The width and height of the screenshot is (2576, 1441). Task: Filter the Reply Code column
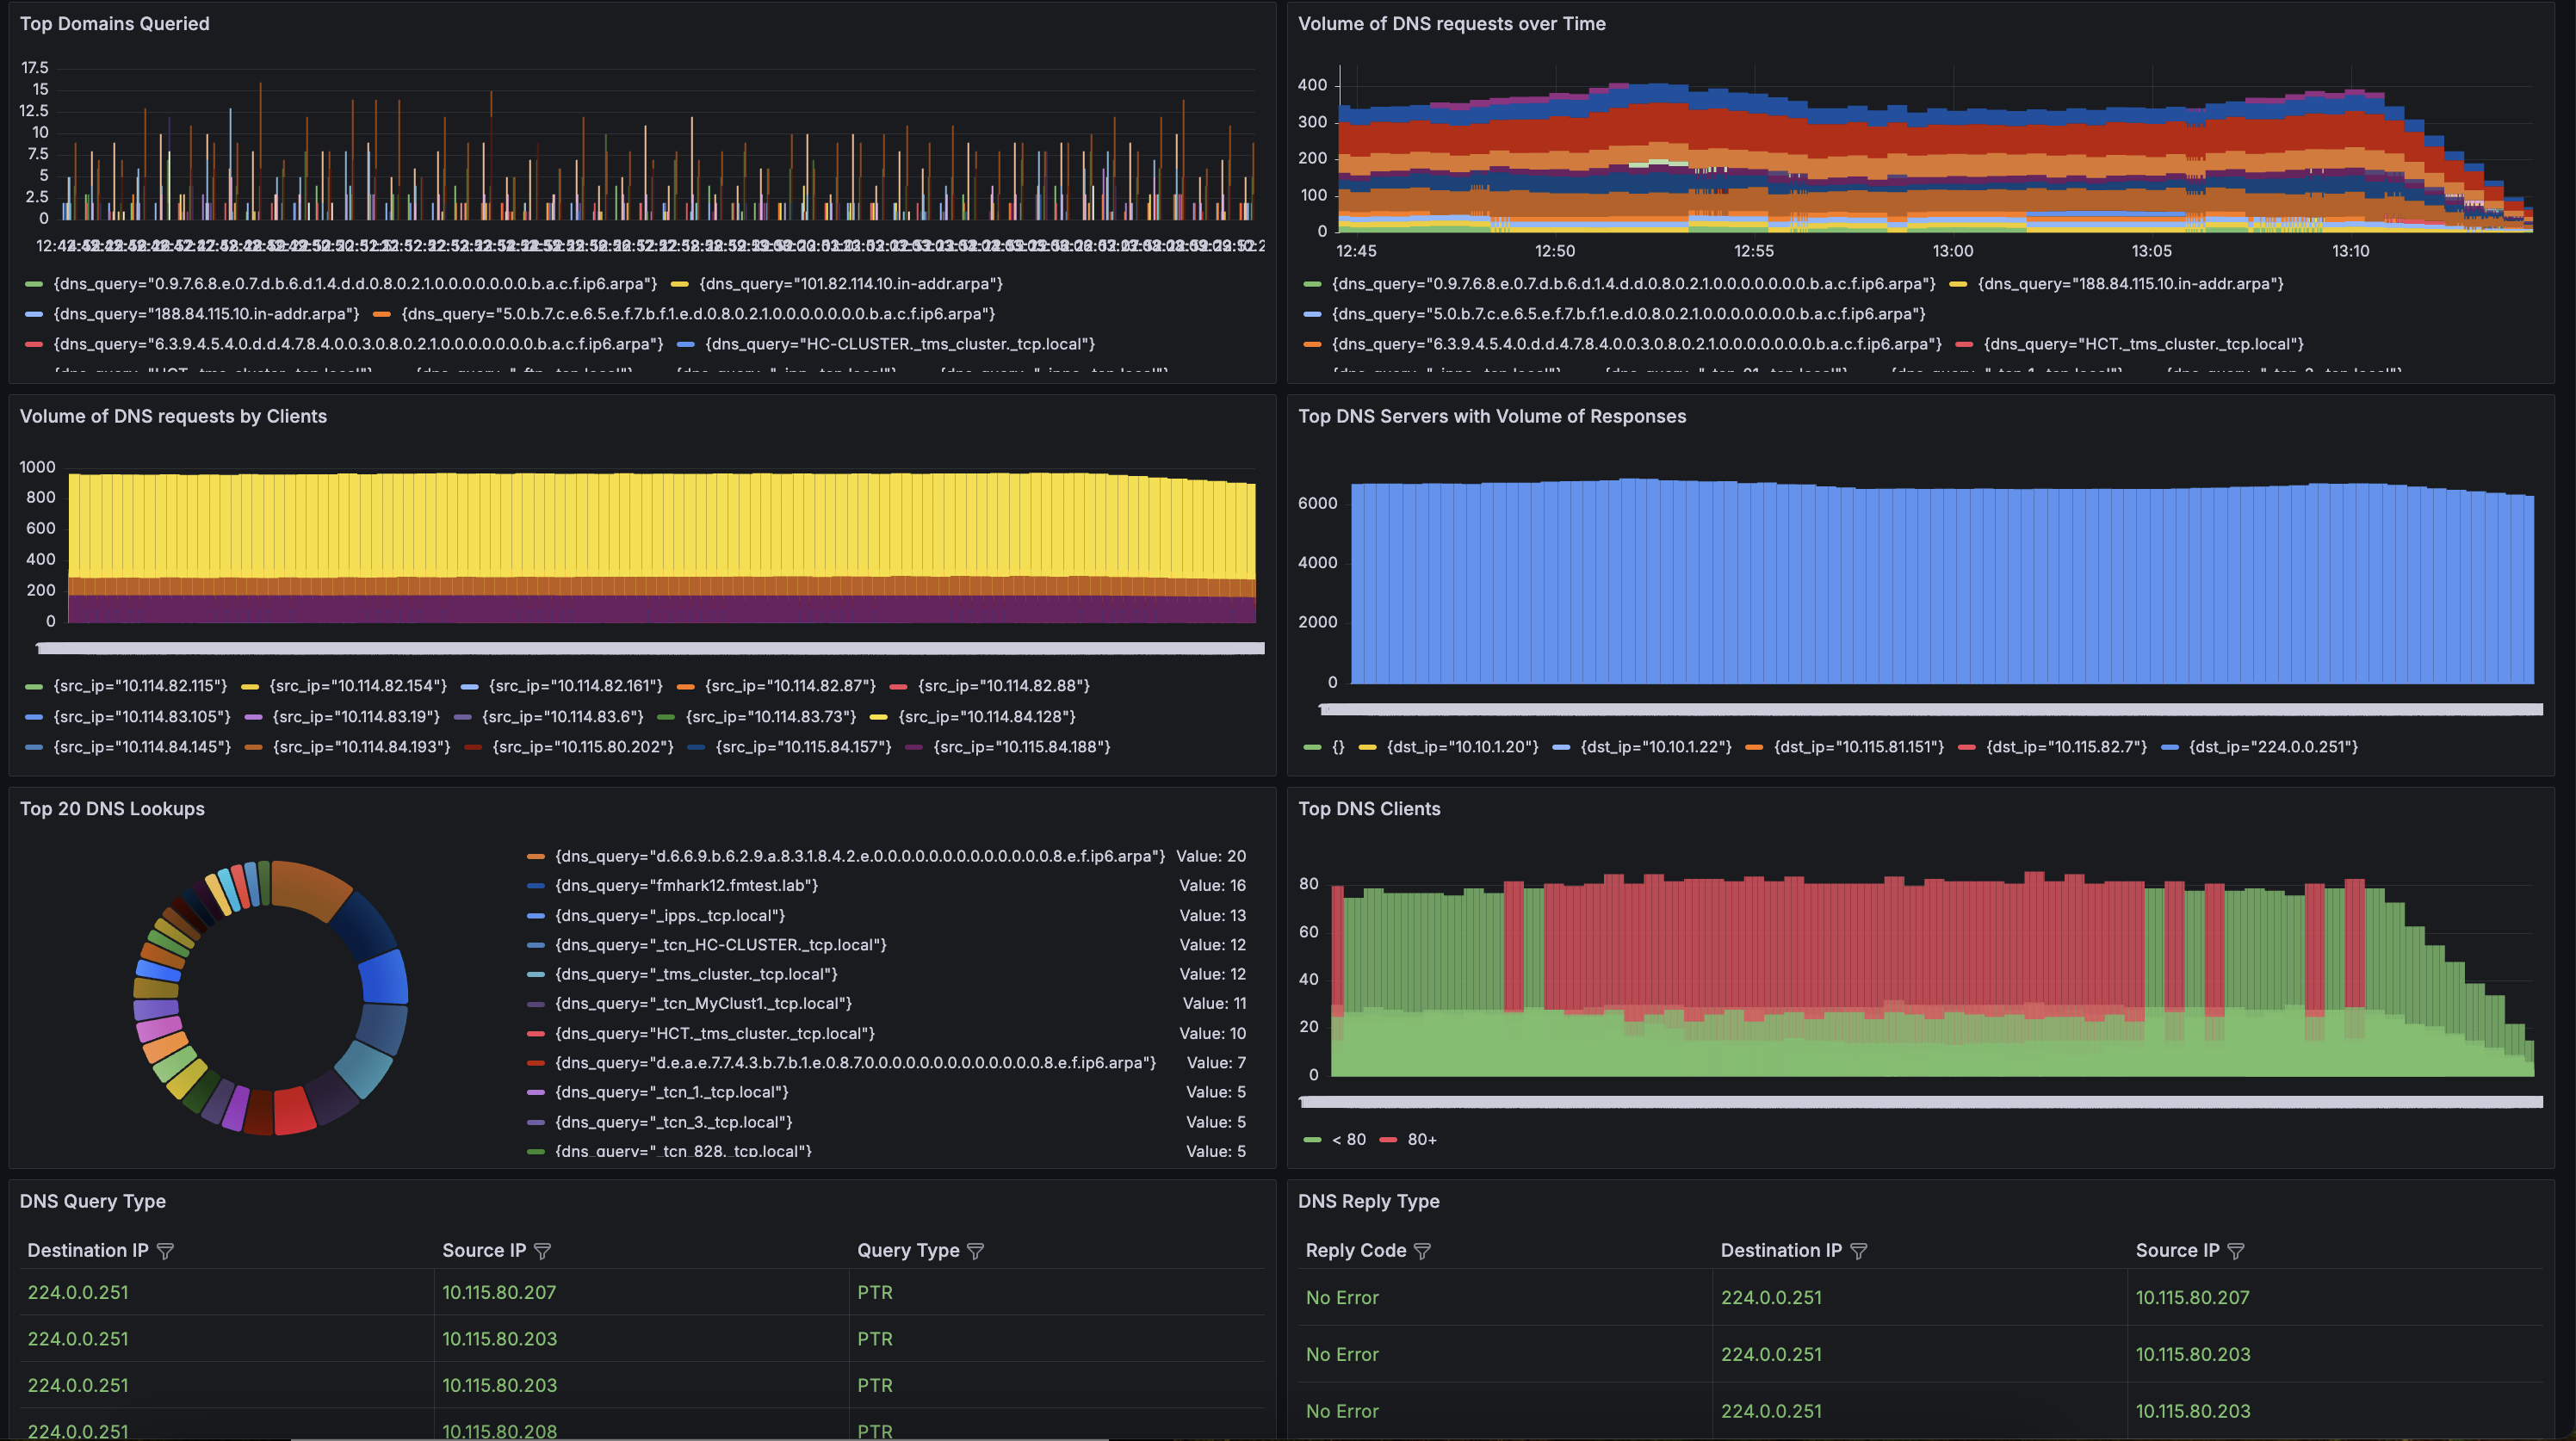[1422, 1251]
